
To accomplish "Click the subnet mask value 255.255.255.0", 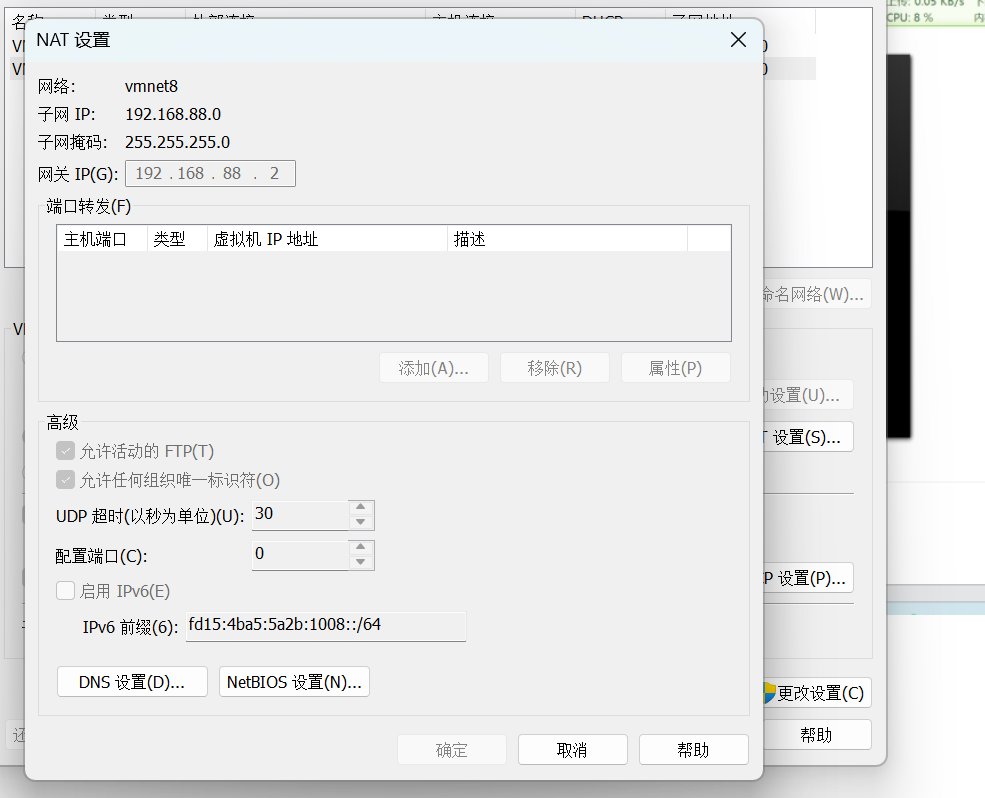I will pyautogui.click(x=177, y=142).
